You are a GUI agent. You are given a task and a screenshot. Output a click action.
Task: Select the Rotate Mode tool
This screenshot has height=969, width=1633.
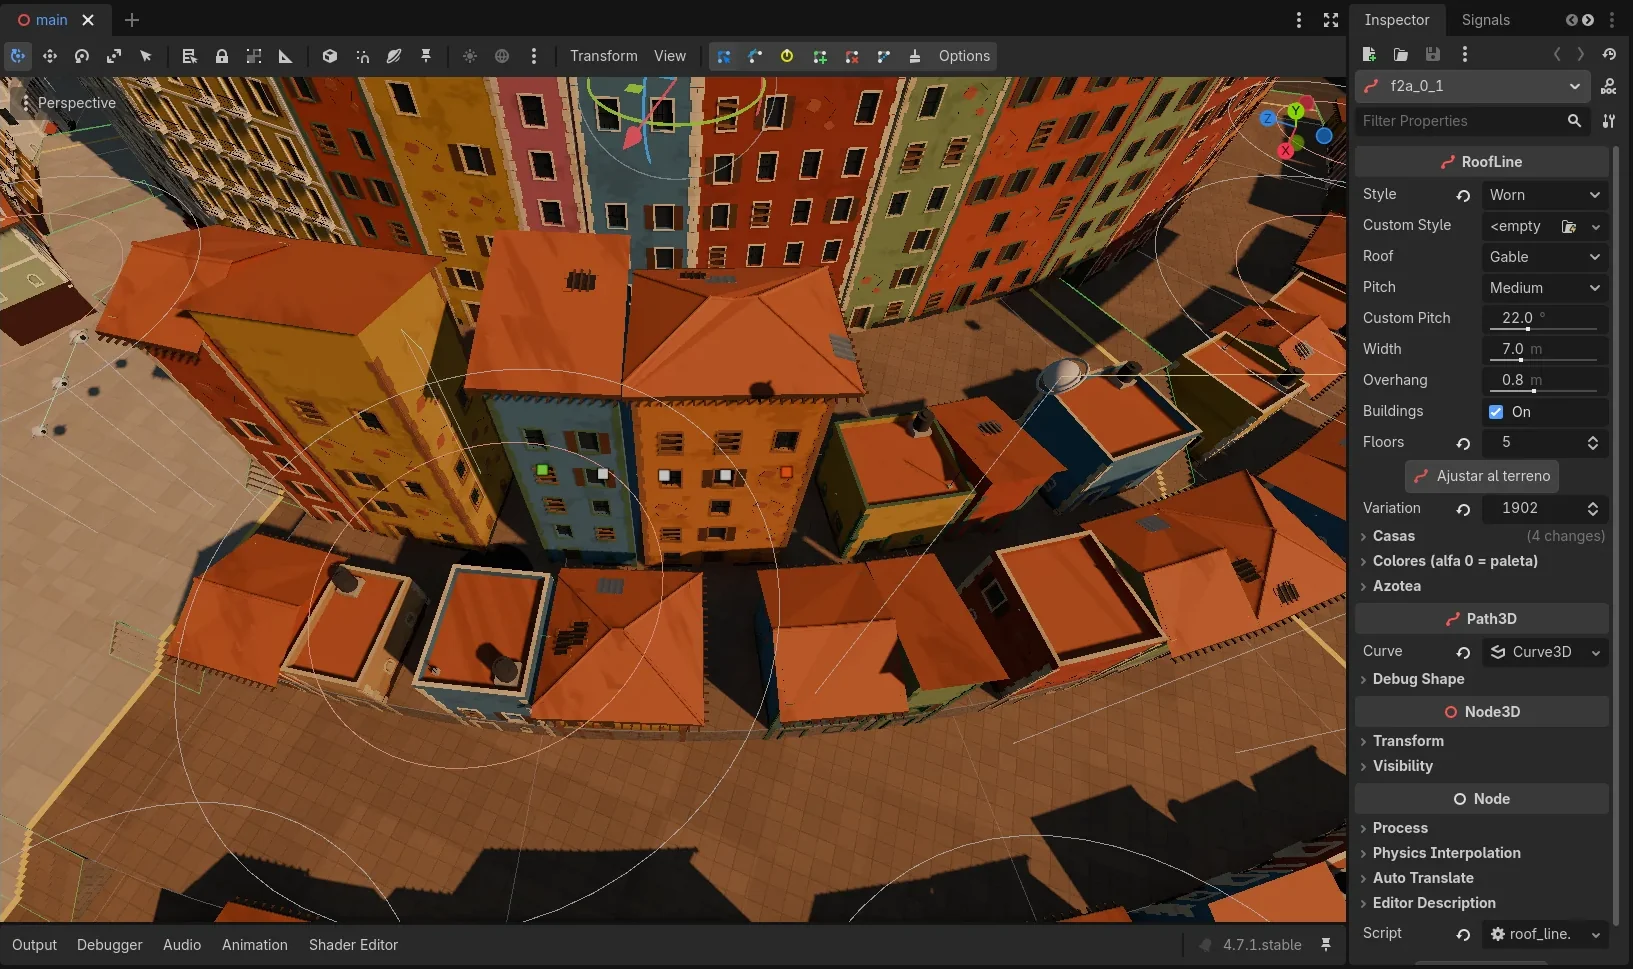click(82, 56)
